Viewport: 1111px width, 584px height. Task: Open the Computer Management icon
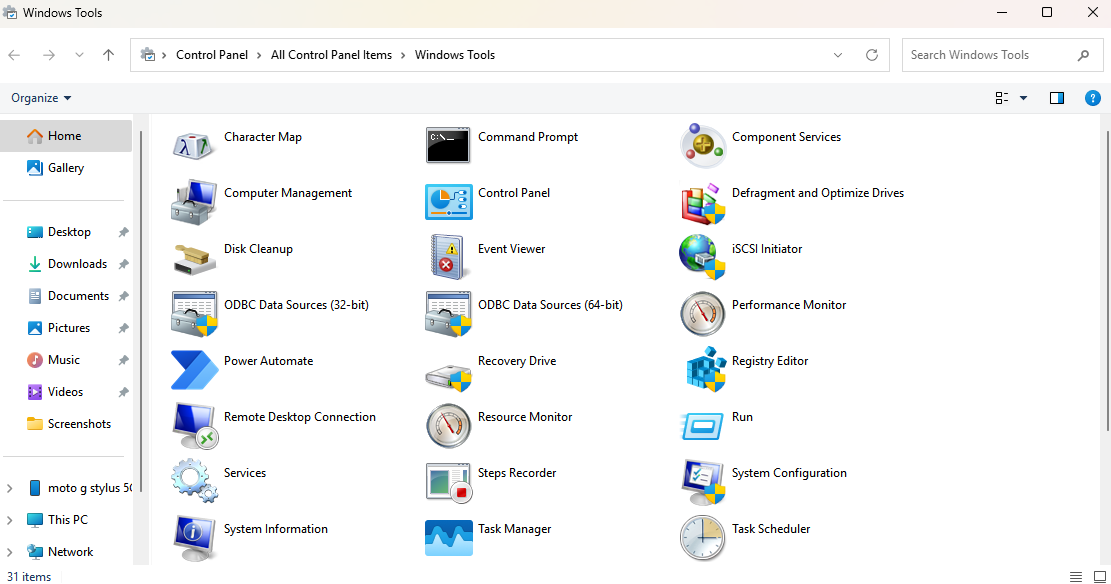point(193,201)
